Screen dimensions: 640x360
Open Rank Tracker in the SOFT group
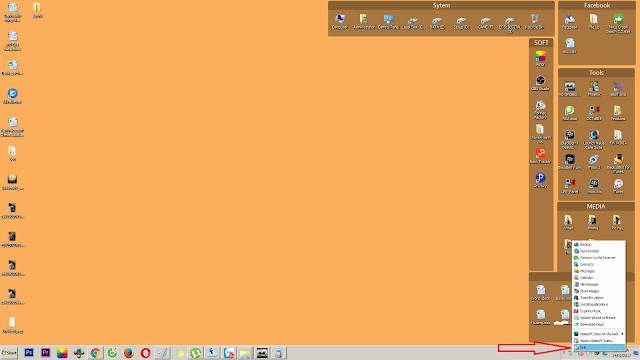pyautogui.click(x=540, y=156)
